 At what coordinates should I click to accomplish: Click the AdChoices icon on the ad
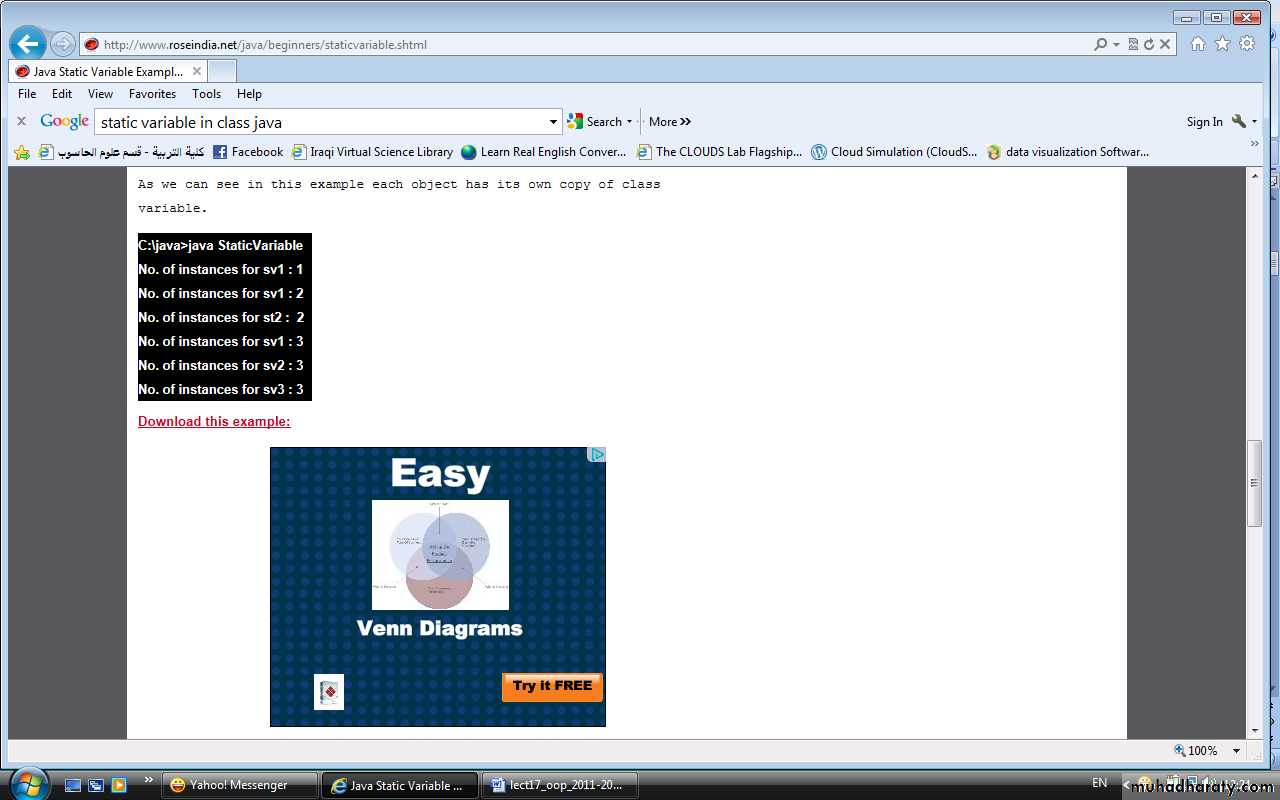(597, 455)
